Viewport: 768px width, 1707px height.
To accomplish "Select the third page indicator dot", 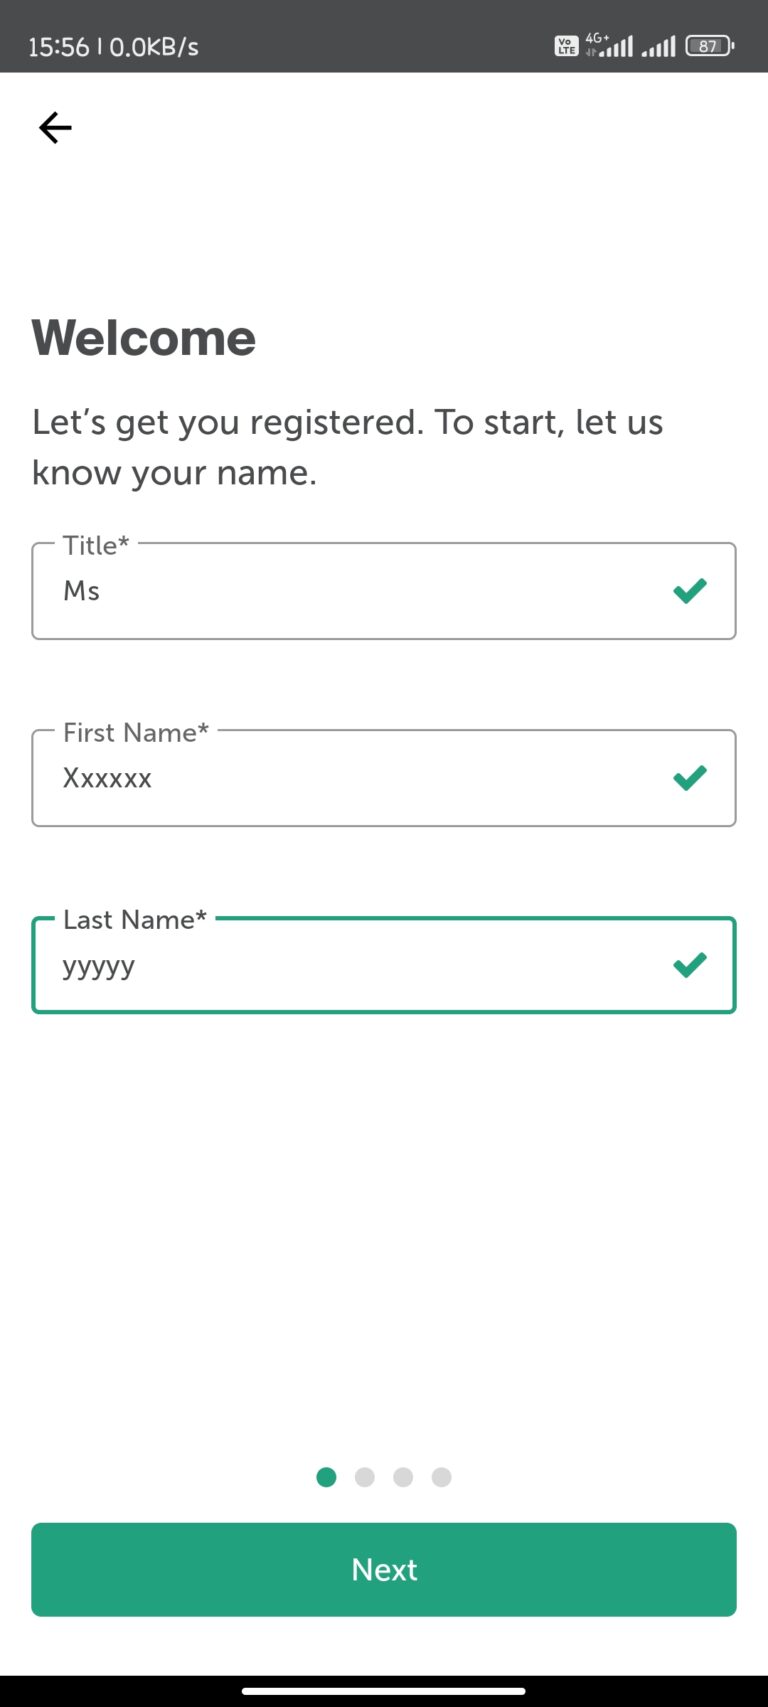I will 403,1477.
